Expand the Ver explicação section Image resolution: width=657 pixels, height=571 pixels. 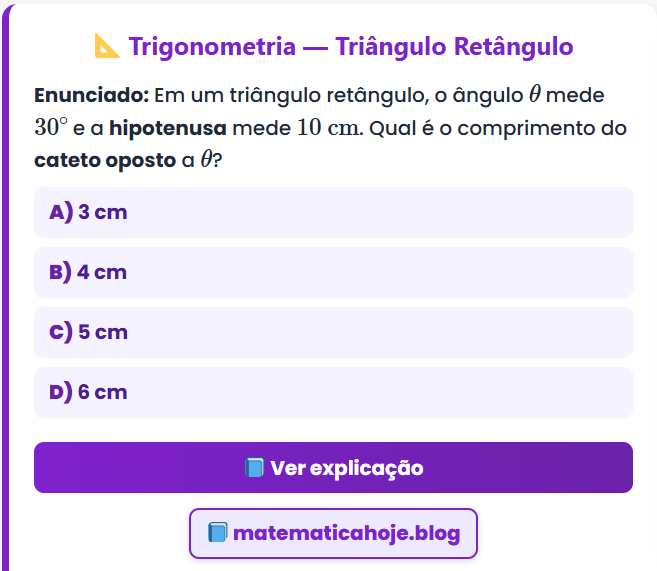coord(333,468)
